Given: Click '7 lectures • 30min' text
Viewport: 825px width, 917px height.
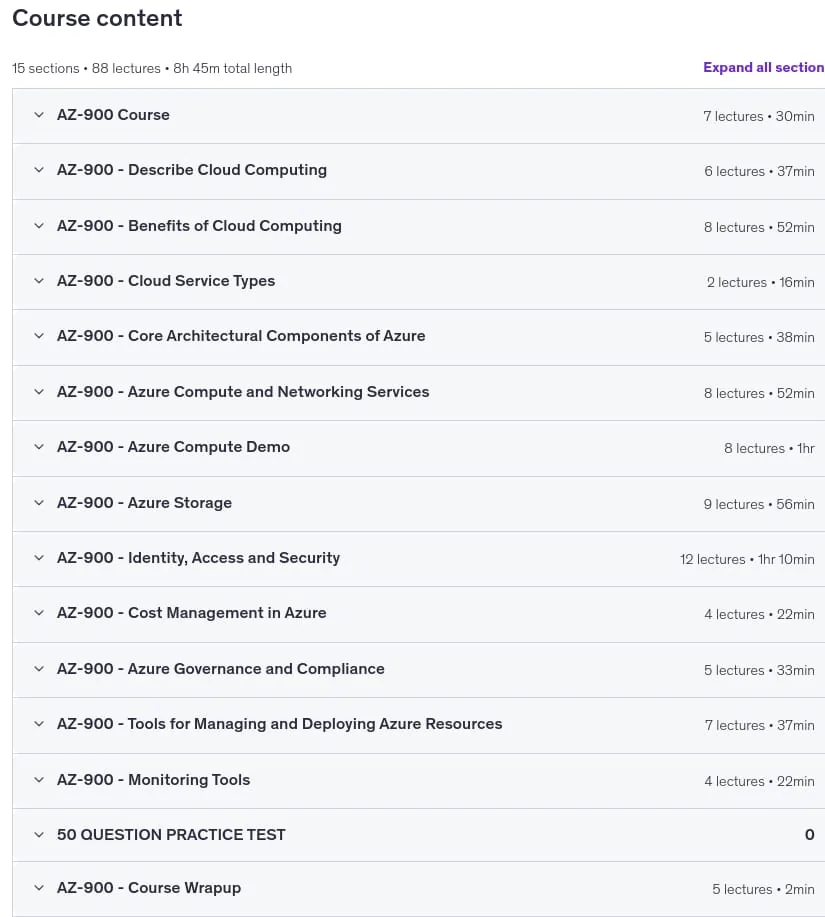Looking at the screenshot, I should click(x=758, y=116).
